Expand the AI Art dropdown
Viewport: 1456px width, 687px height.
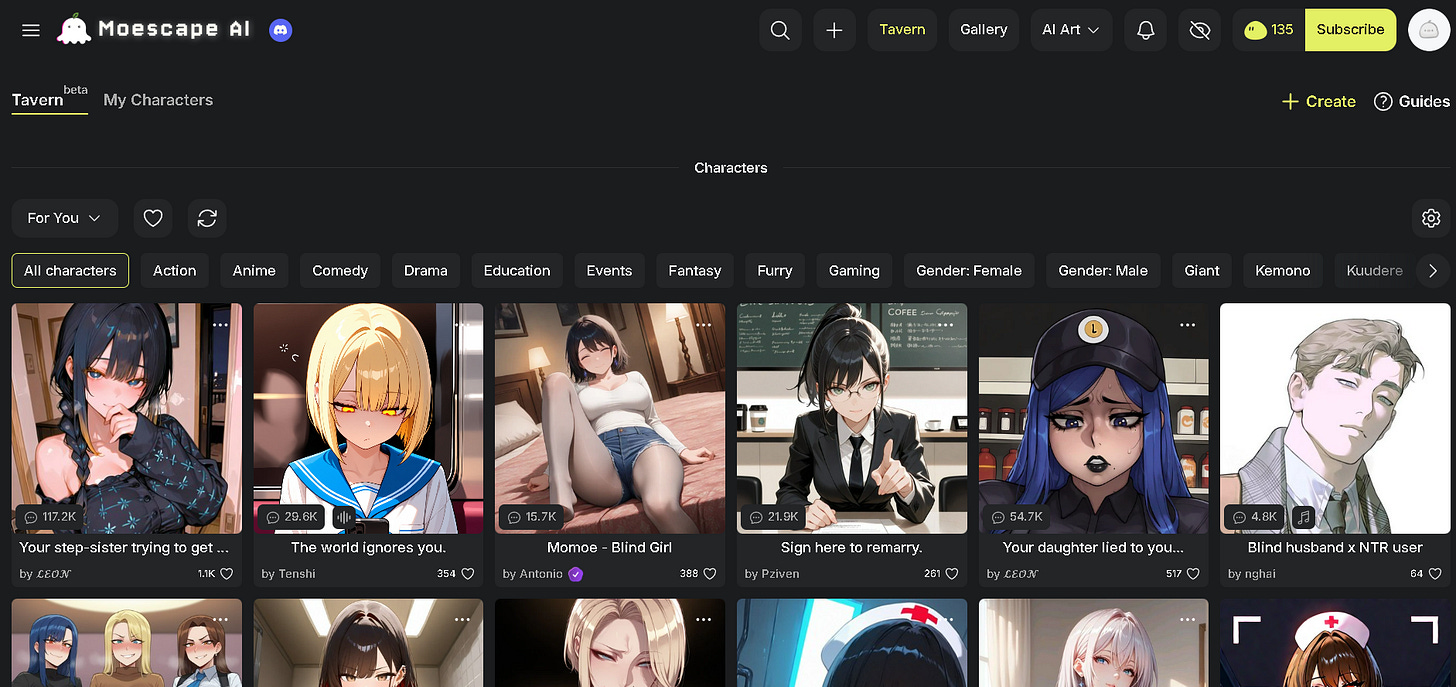pyautogui.click(x=1071, y=30)
